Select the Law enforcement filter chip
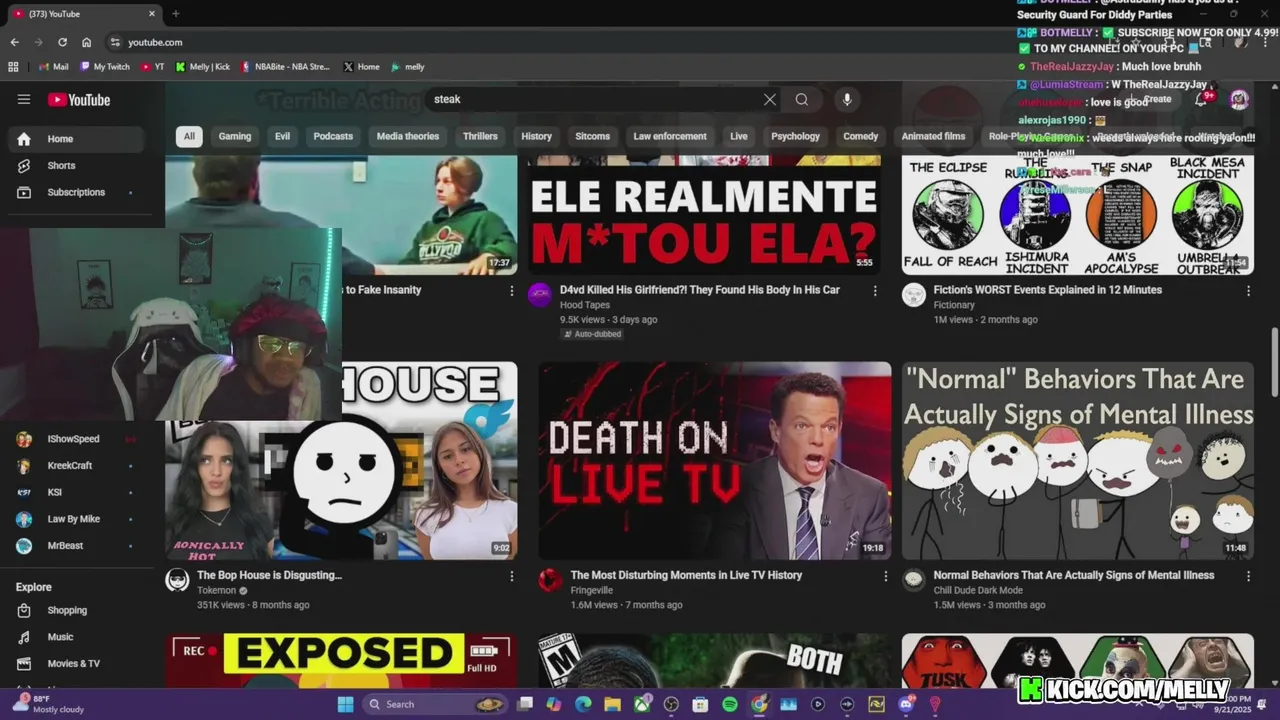This screenshot has height=720, width=1280. click(x=670, y=136)
